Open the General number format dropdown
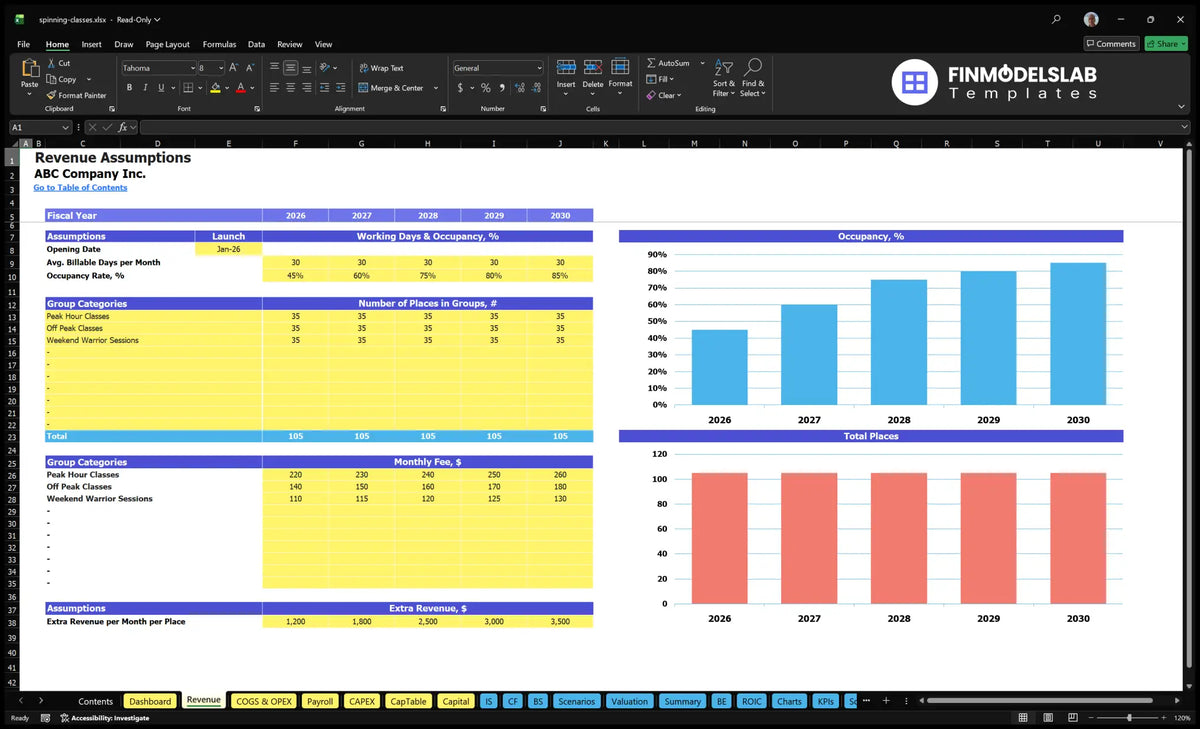The image size is (1200, 729). click(539, 68)
